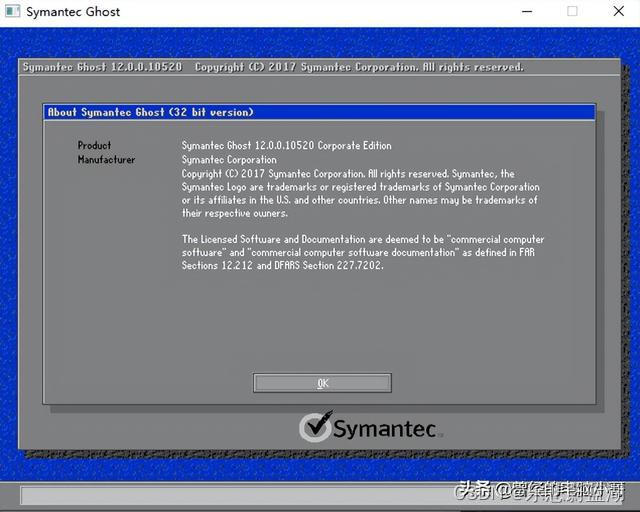The image size is (640, 512).
Task: Click the "Product" label
Action: (94, 145)
